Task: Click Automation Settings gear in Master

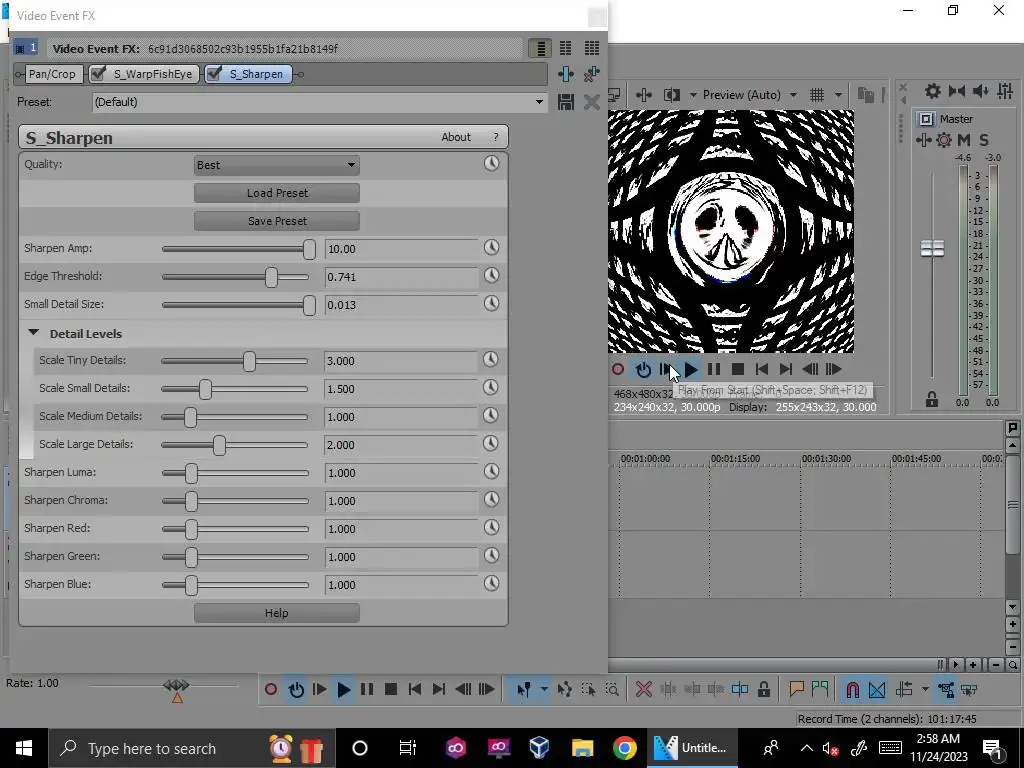Action: [x=944, y=140]
